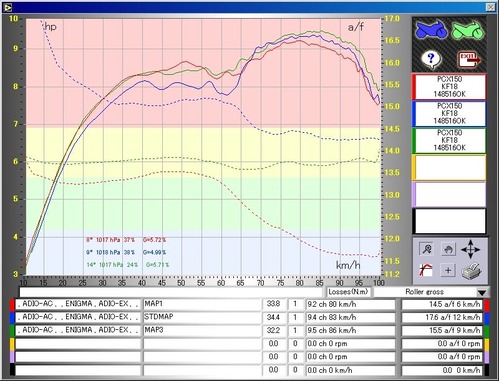Click the 34.4 value cell
The height and width of the screenshot is (381, 499).
click(274, 317)
